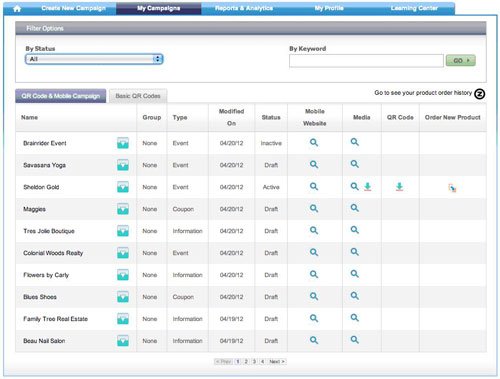Viewport: 500px width, 379px height.
Task: Preview Flowers by Carly mobile website
Action: pyautogui.click(x=314, y=275)
